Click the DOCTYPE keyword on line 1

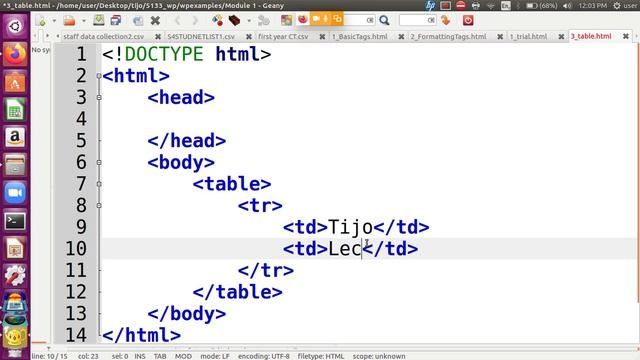coord(164,54)
